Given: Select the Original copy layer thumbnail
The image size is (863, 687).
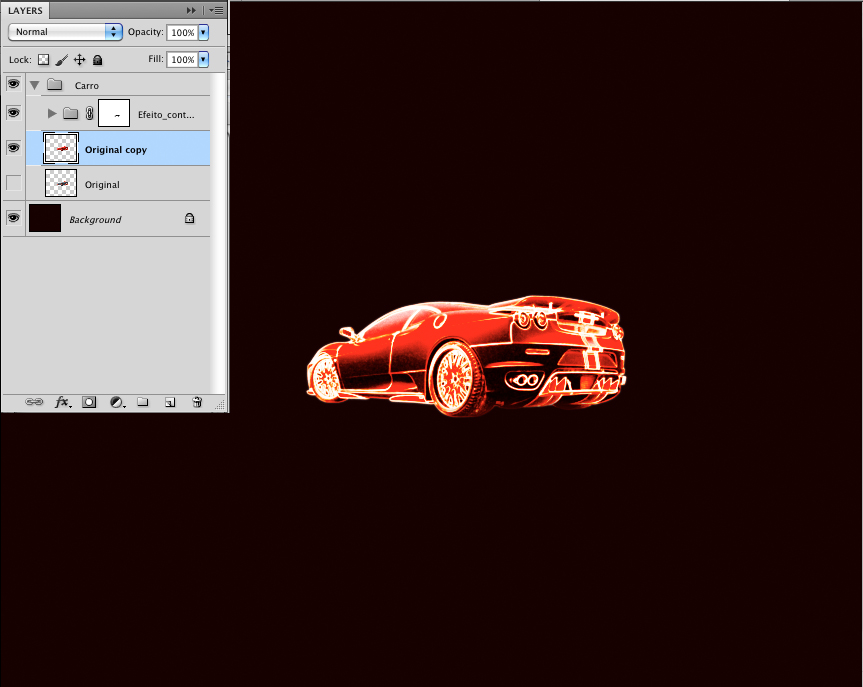Looking at the screenshot, I should (61, 148).
